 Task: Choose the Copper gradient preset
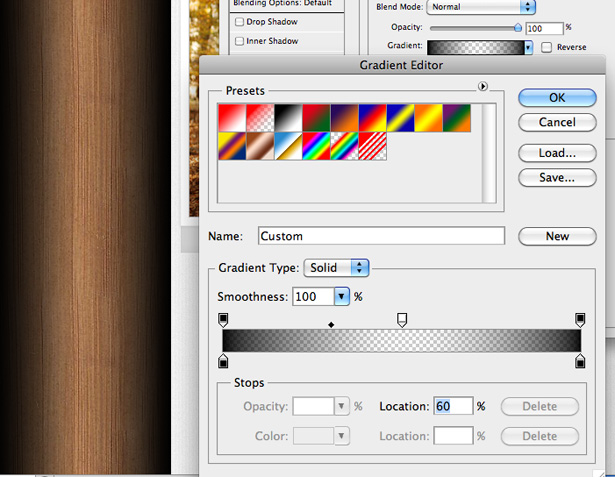(260, 146)
